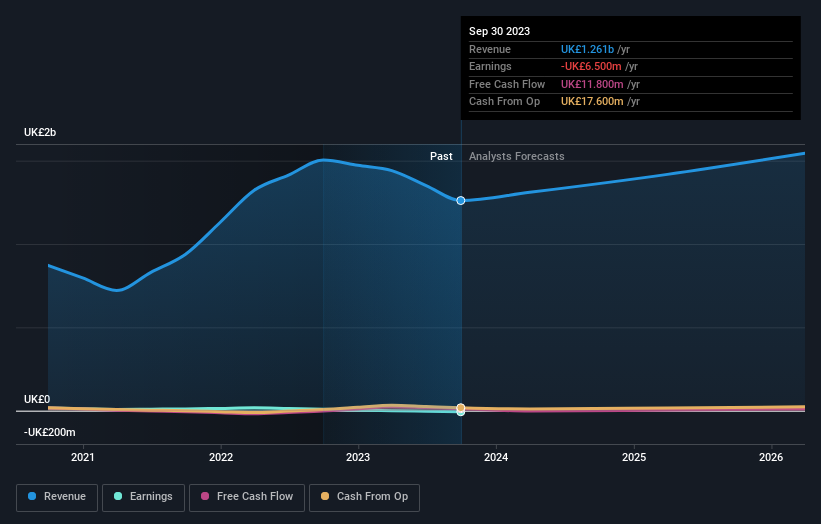Click the teal Earnings legend dot

(118, 496)
